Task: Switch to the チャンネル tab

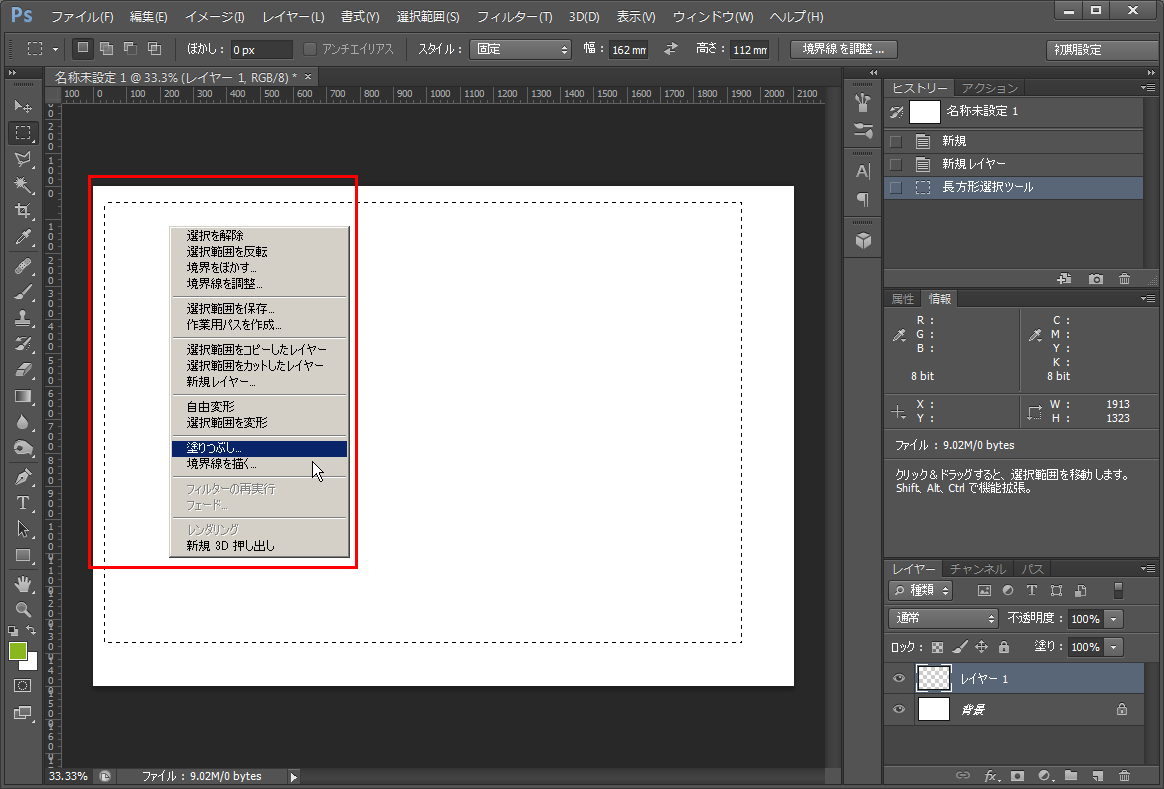Action: [x=977, y=569]
